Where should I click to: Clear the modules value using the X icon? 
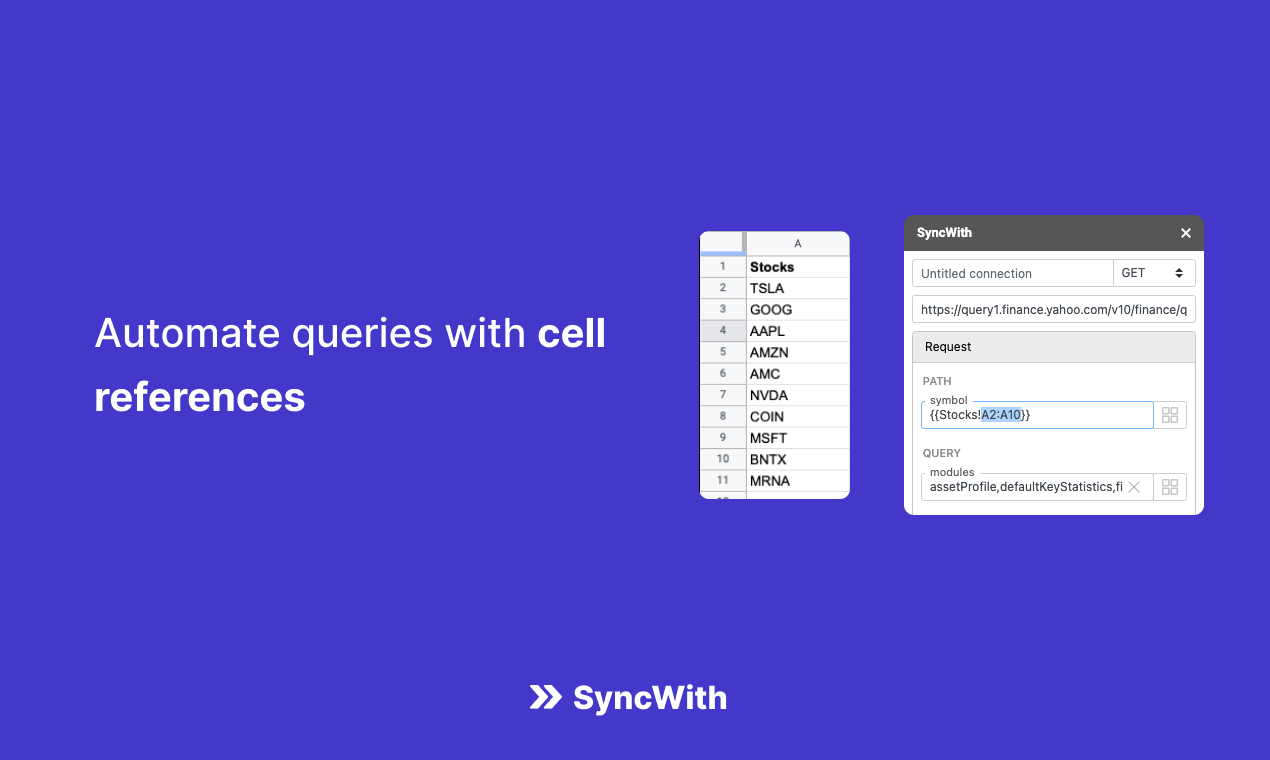(x=1135, y=486)
